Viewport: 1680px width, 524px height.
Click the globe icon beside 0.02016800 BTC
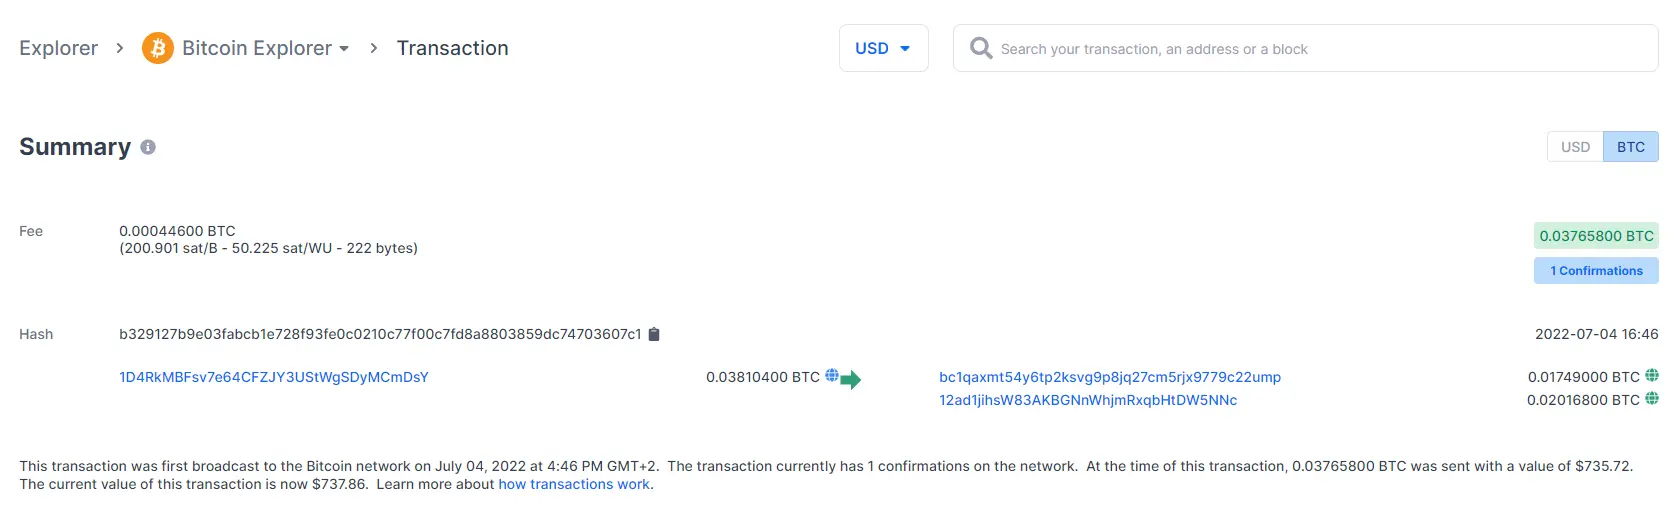click(1652, 399)
